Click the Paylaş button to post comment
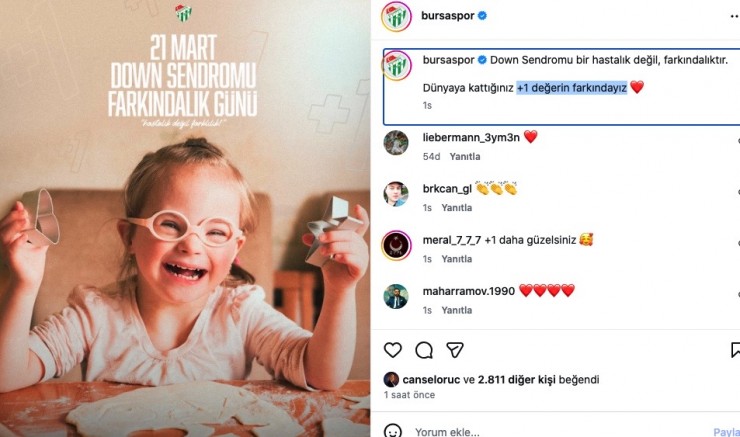This screenshot has height=437, width=740. click(x=726, y=431)
